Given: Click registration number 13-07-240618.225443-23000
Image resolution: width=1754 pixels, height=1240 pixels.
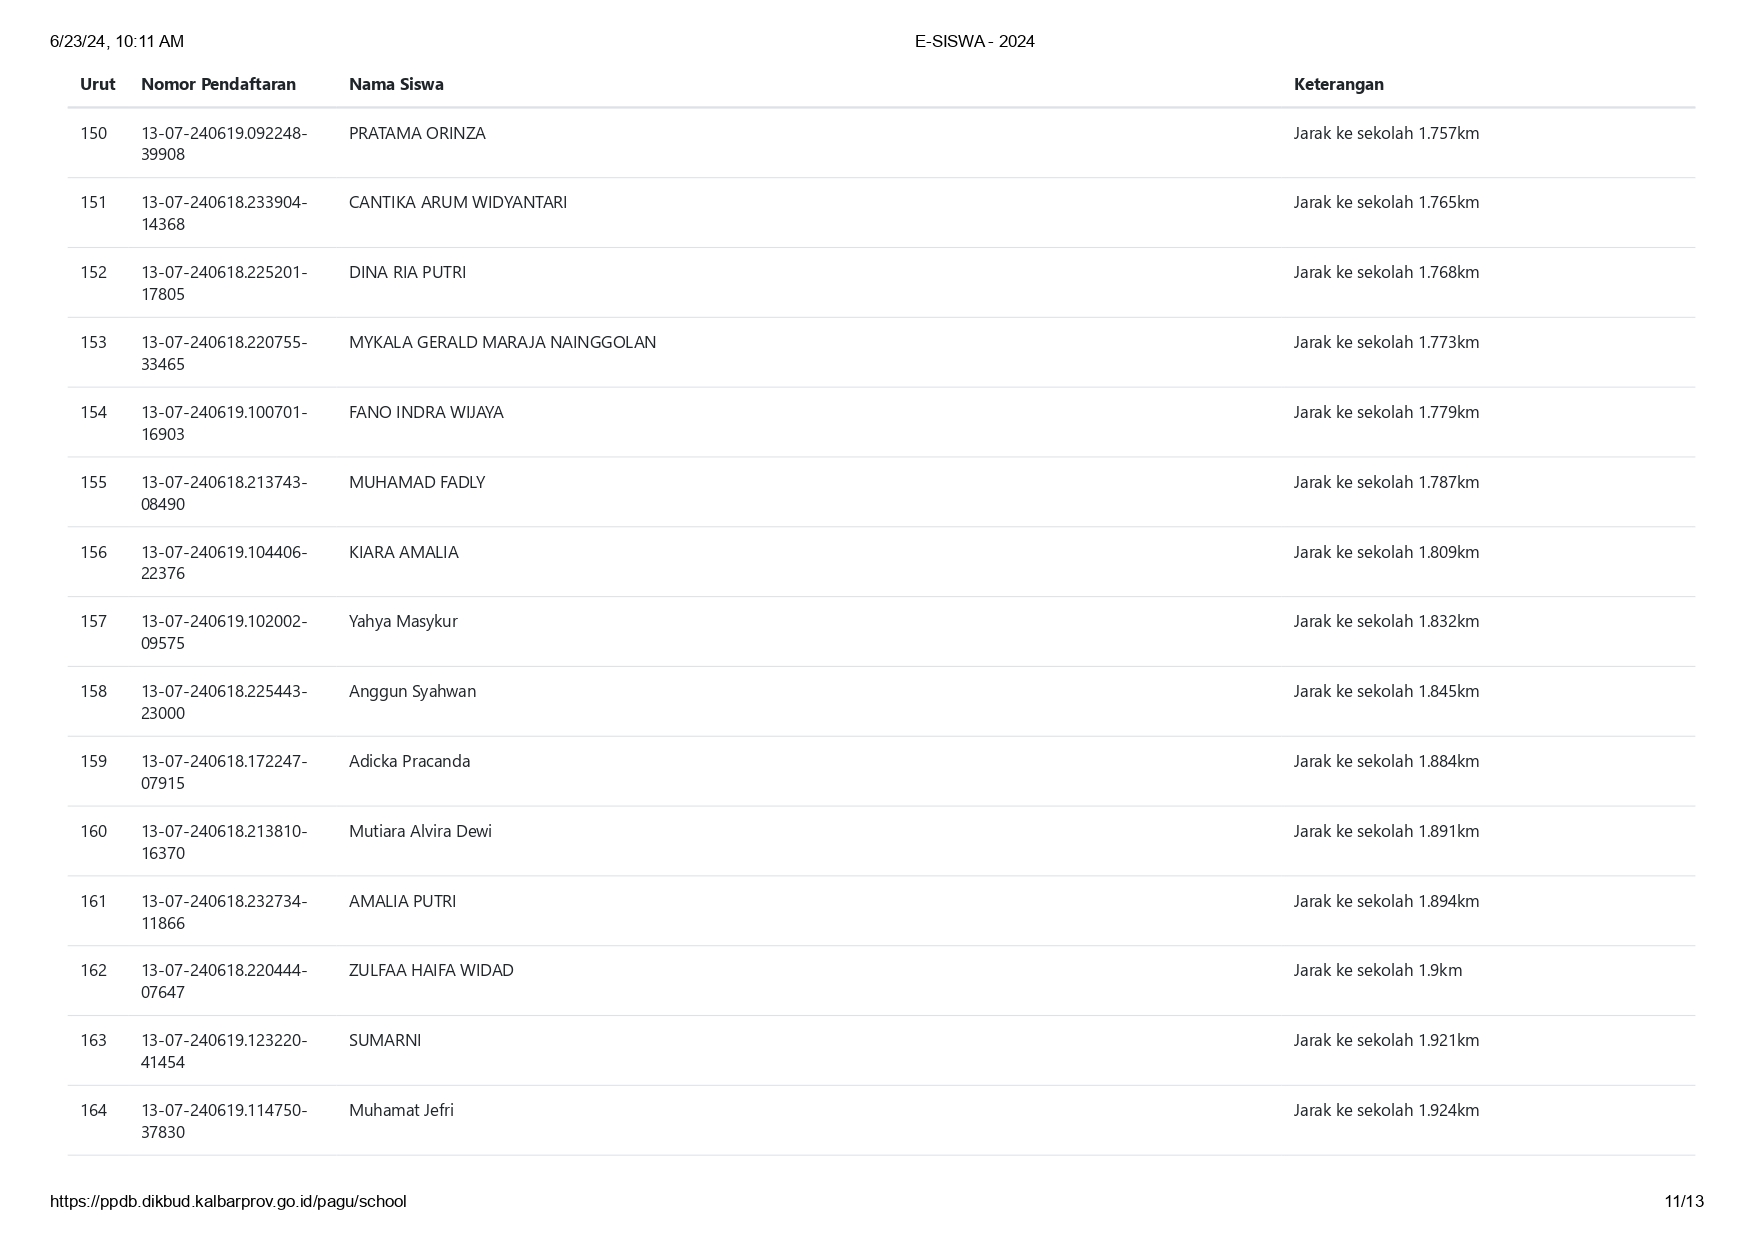Looking at the screenshot, I should 224,702.
